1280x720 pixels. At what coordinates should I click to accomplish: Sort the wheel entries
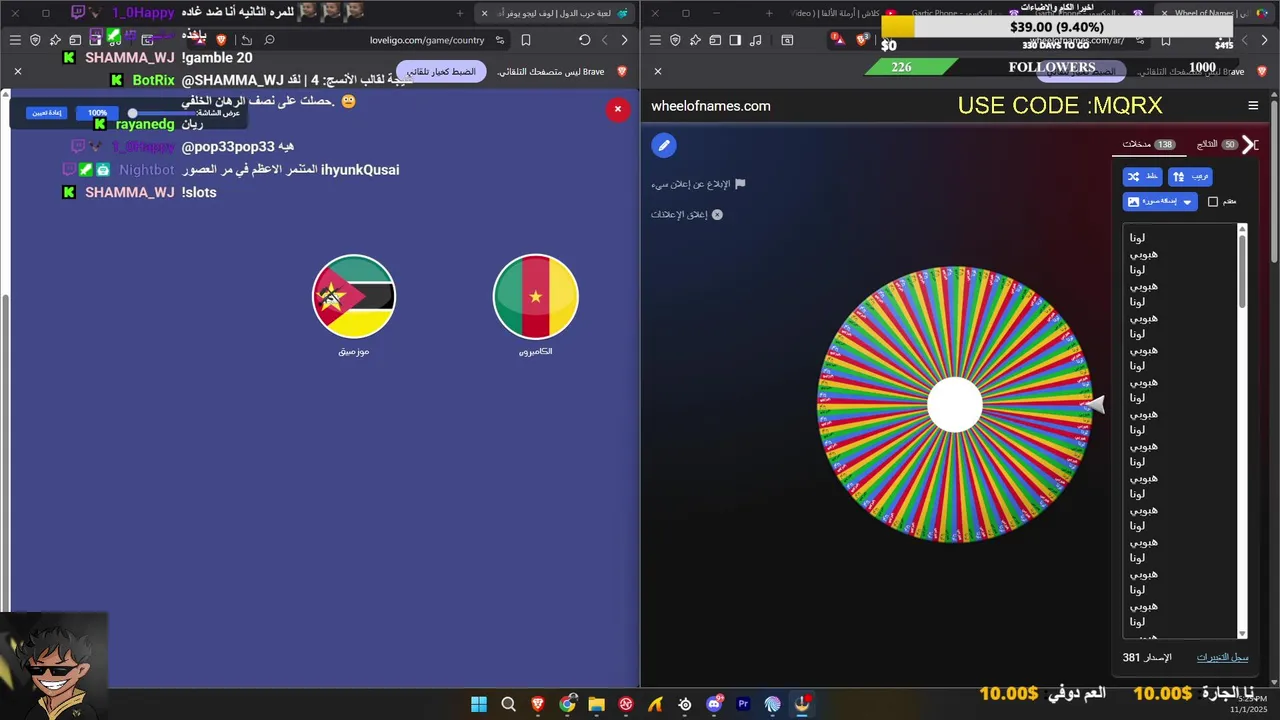[x=1190, y=176]
